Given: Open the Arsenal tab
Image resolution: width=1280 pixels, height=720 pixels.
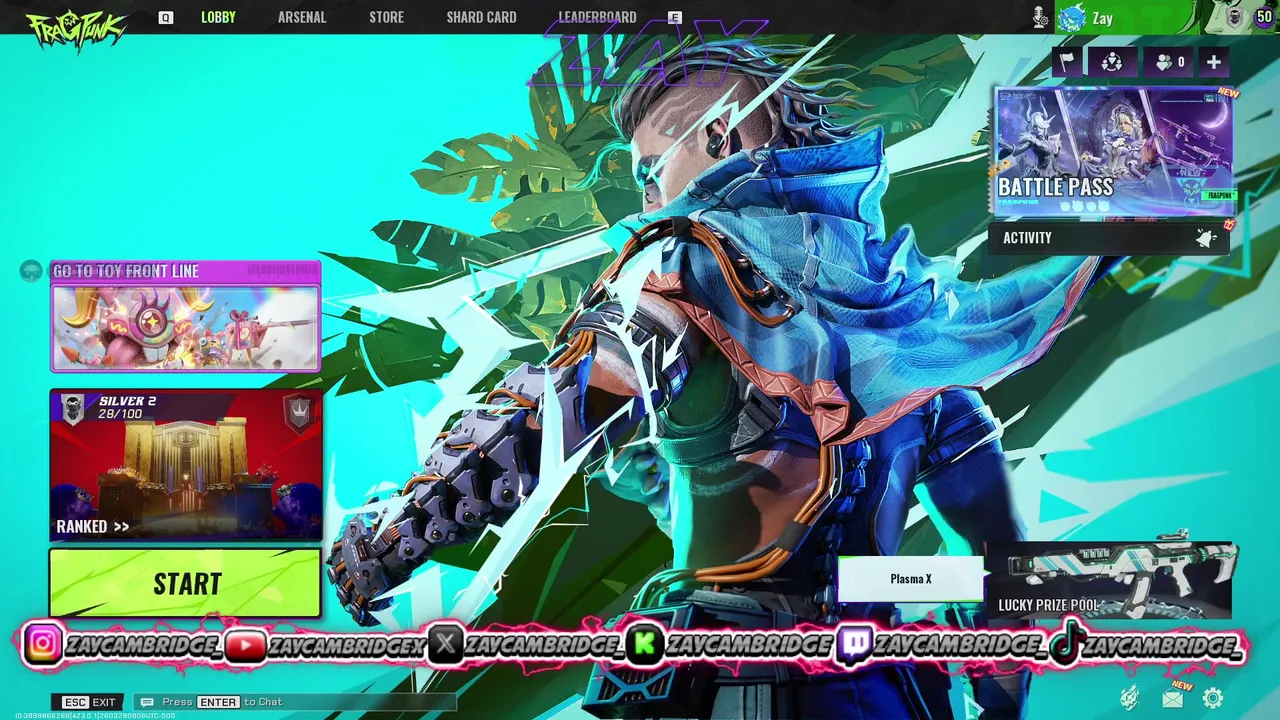Looking at the screenshot, I should [x=302, y=17].
